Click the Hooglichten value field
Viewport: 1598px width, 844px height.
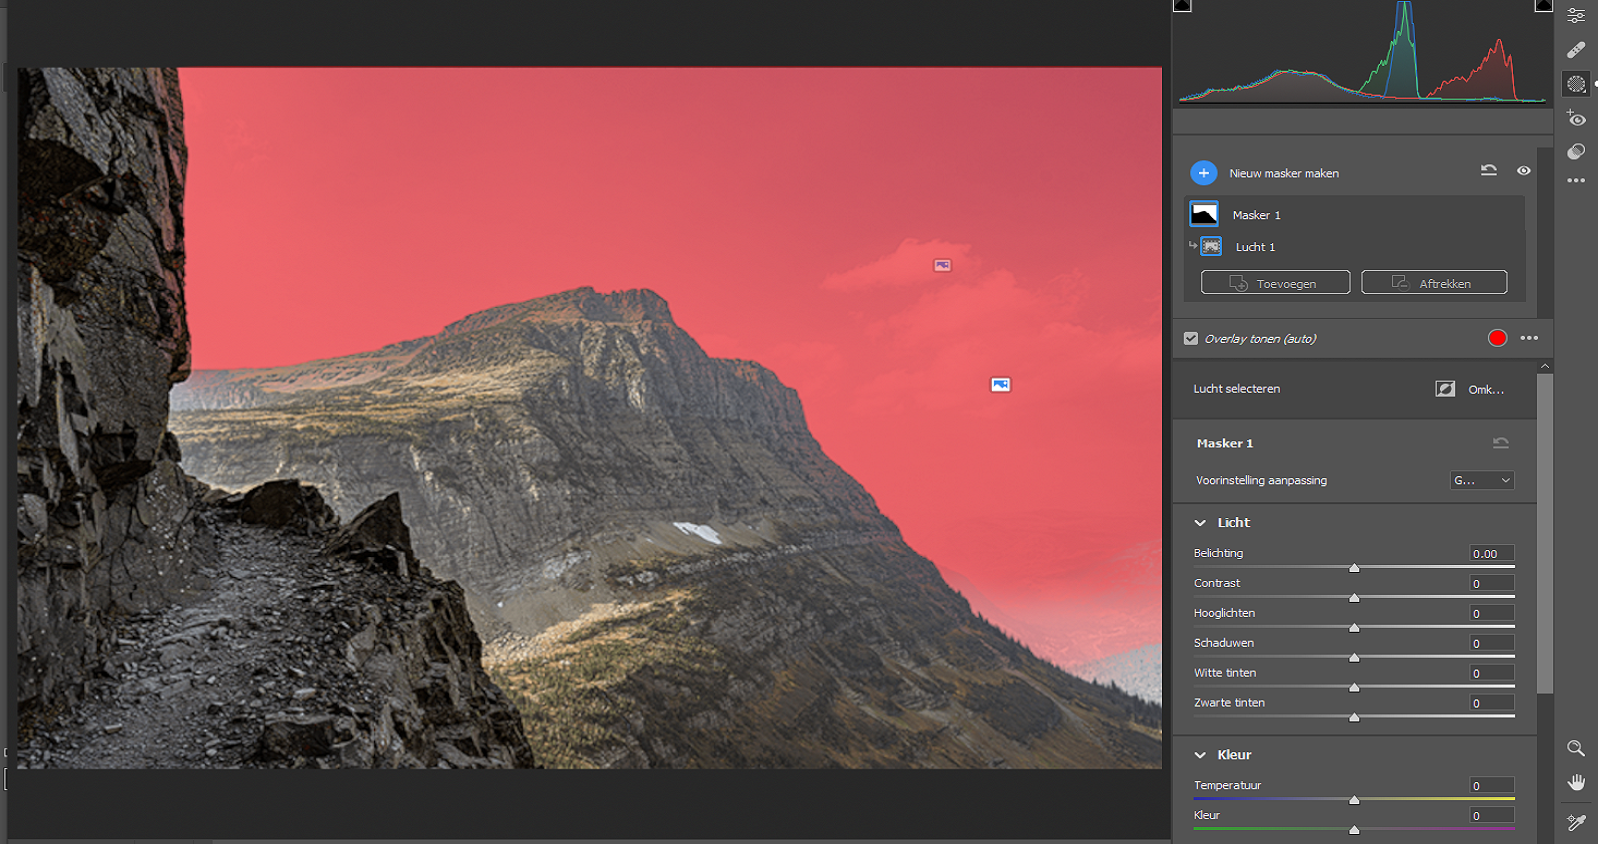(x=1492, y=613)
